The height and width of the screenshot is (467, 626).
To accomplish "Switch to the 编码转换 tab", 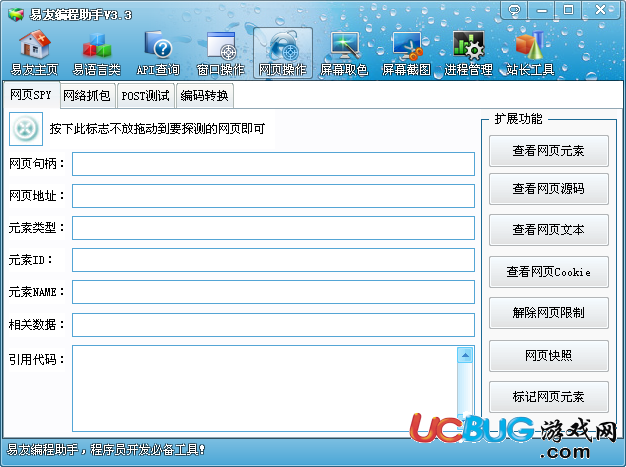I will click(204, 96).
